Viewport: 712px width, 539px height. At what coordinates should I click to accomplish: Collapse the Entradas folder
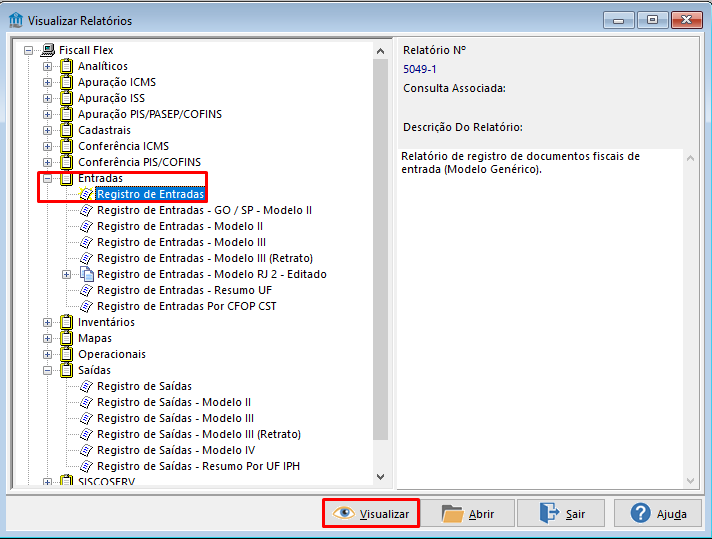47,178
